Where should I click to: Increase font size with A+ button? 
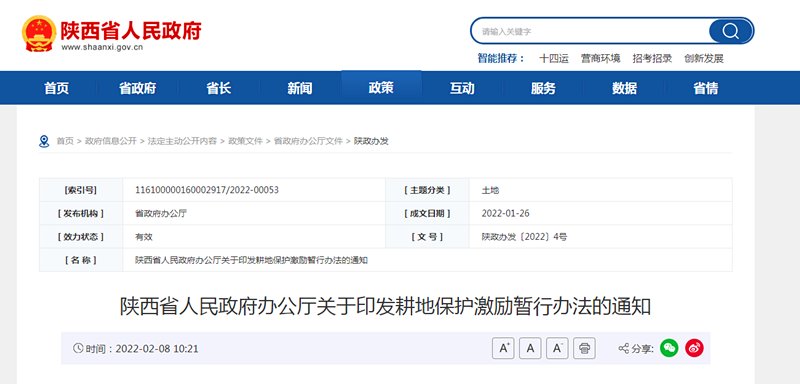(503, 348)
